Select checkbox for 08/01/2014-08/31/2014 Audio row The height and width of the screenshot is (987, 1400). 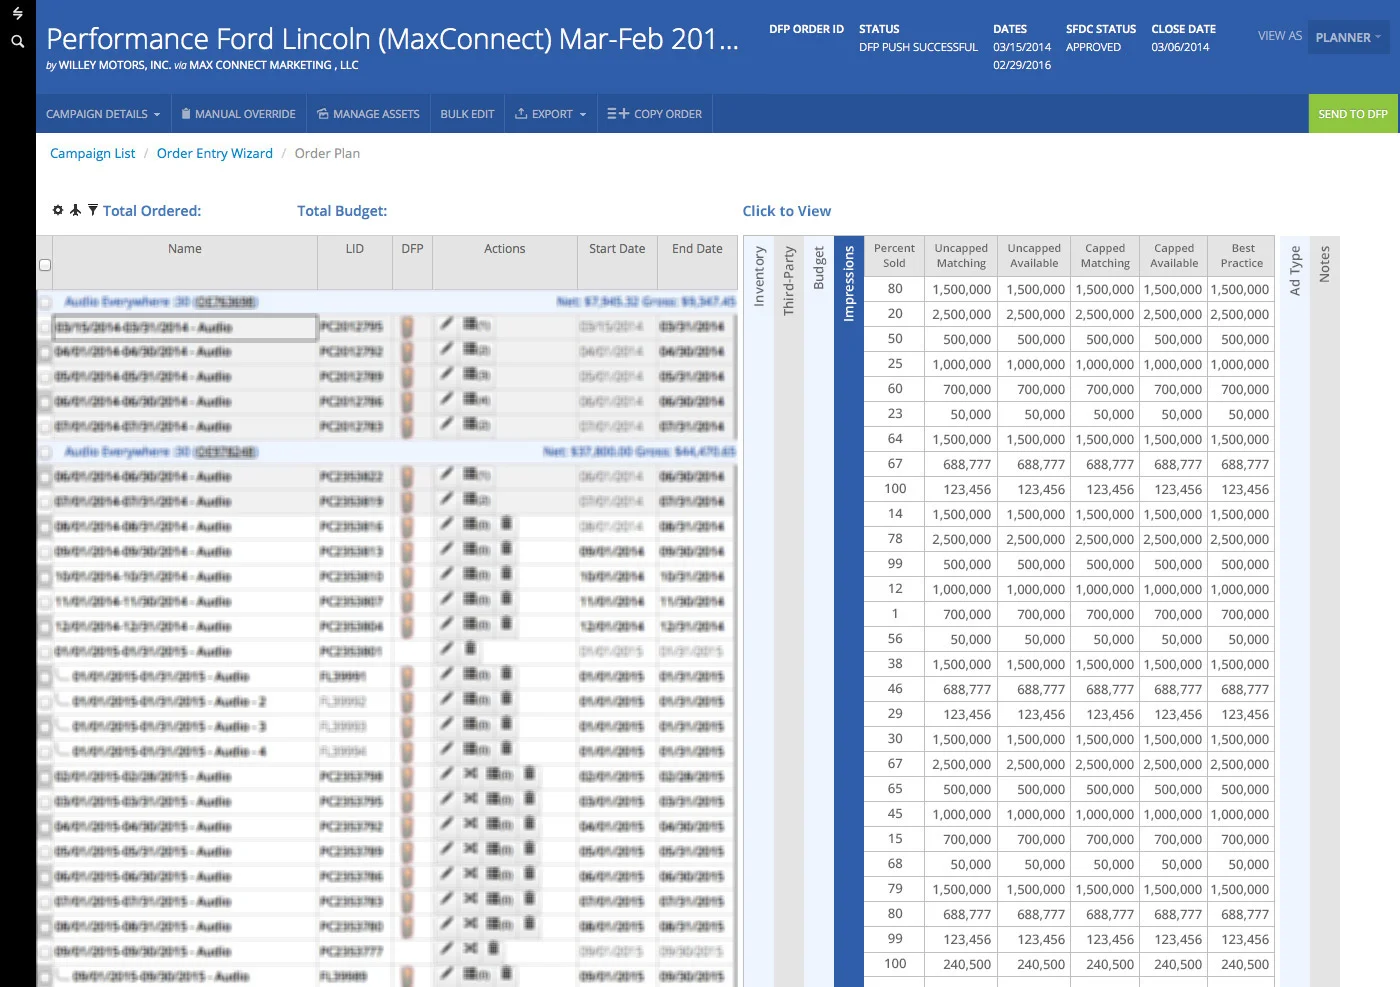(45, 527)
